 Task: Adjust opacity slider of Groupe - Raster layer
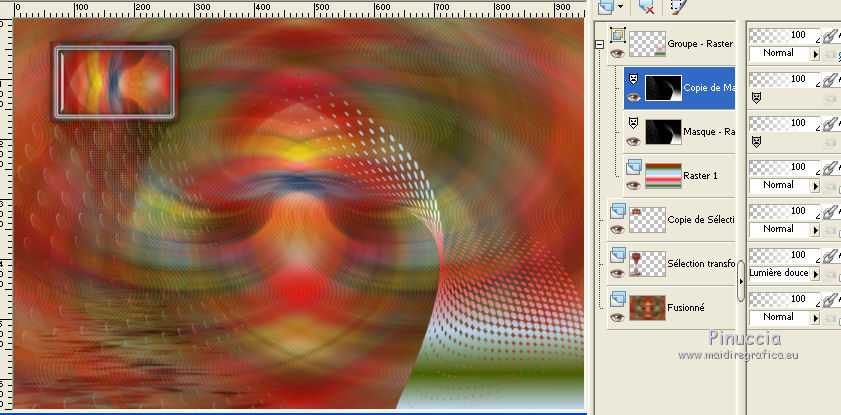tap(784, 35)
